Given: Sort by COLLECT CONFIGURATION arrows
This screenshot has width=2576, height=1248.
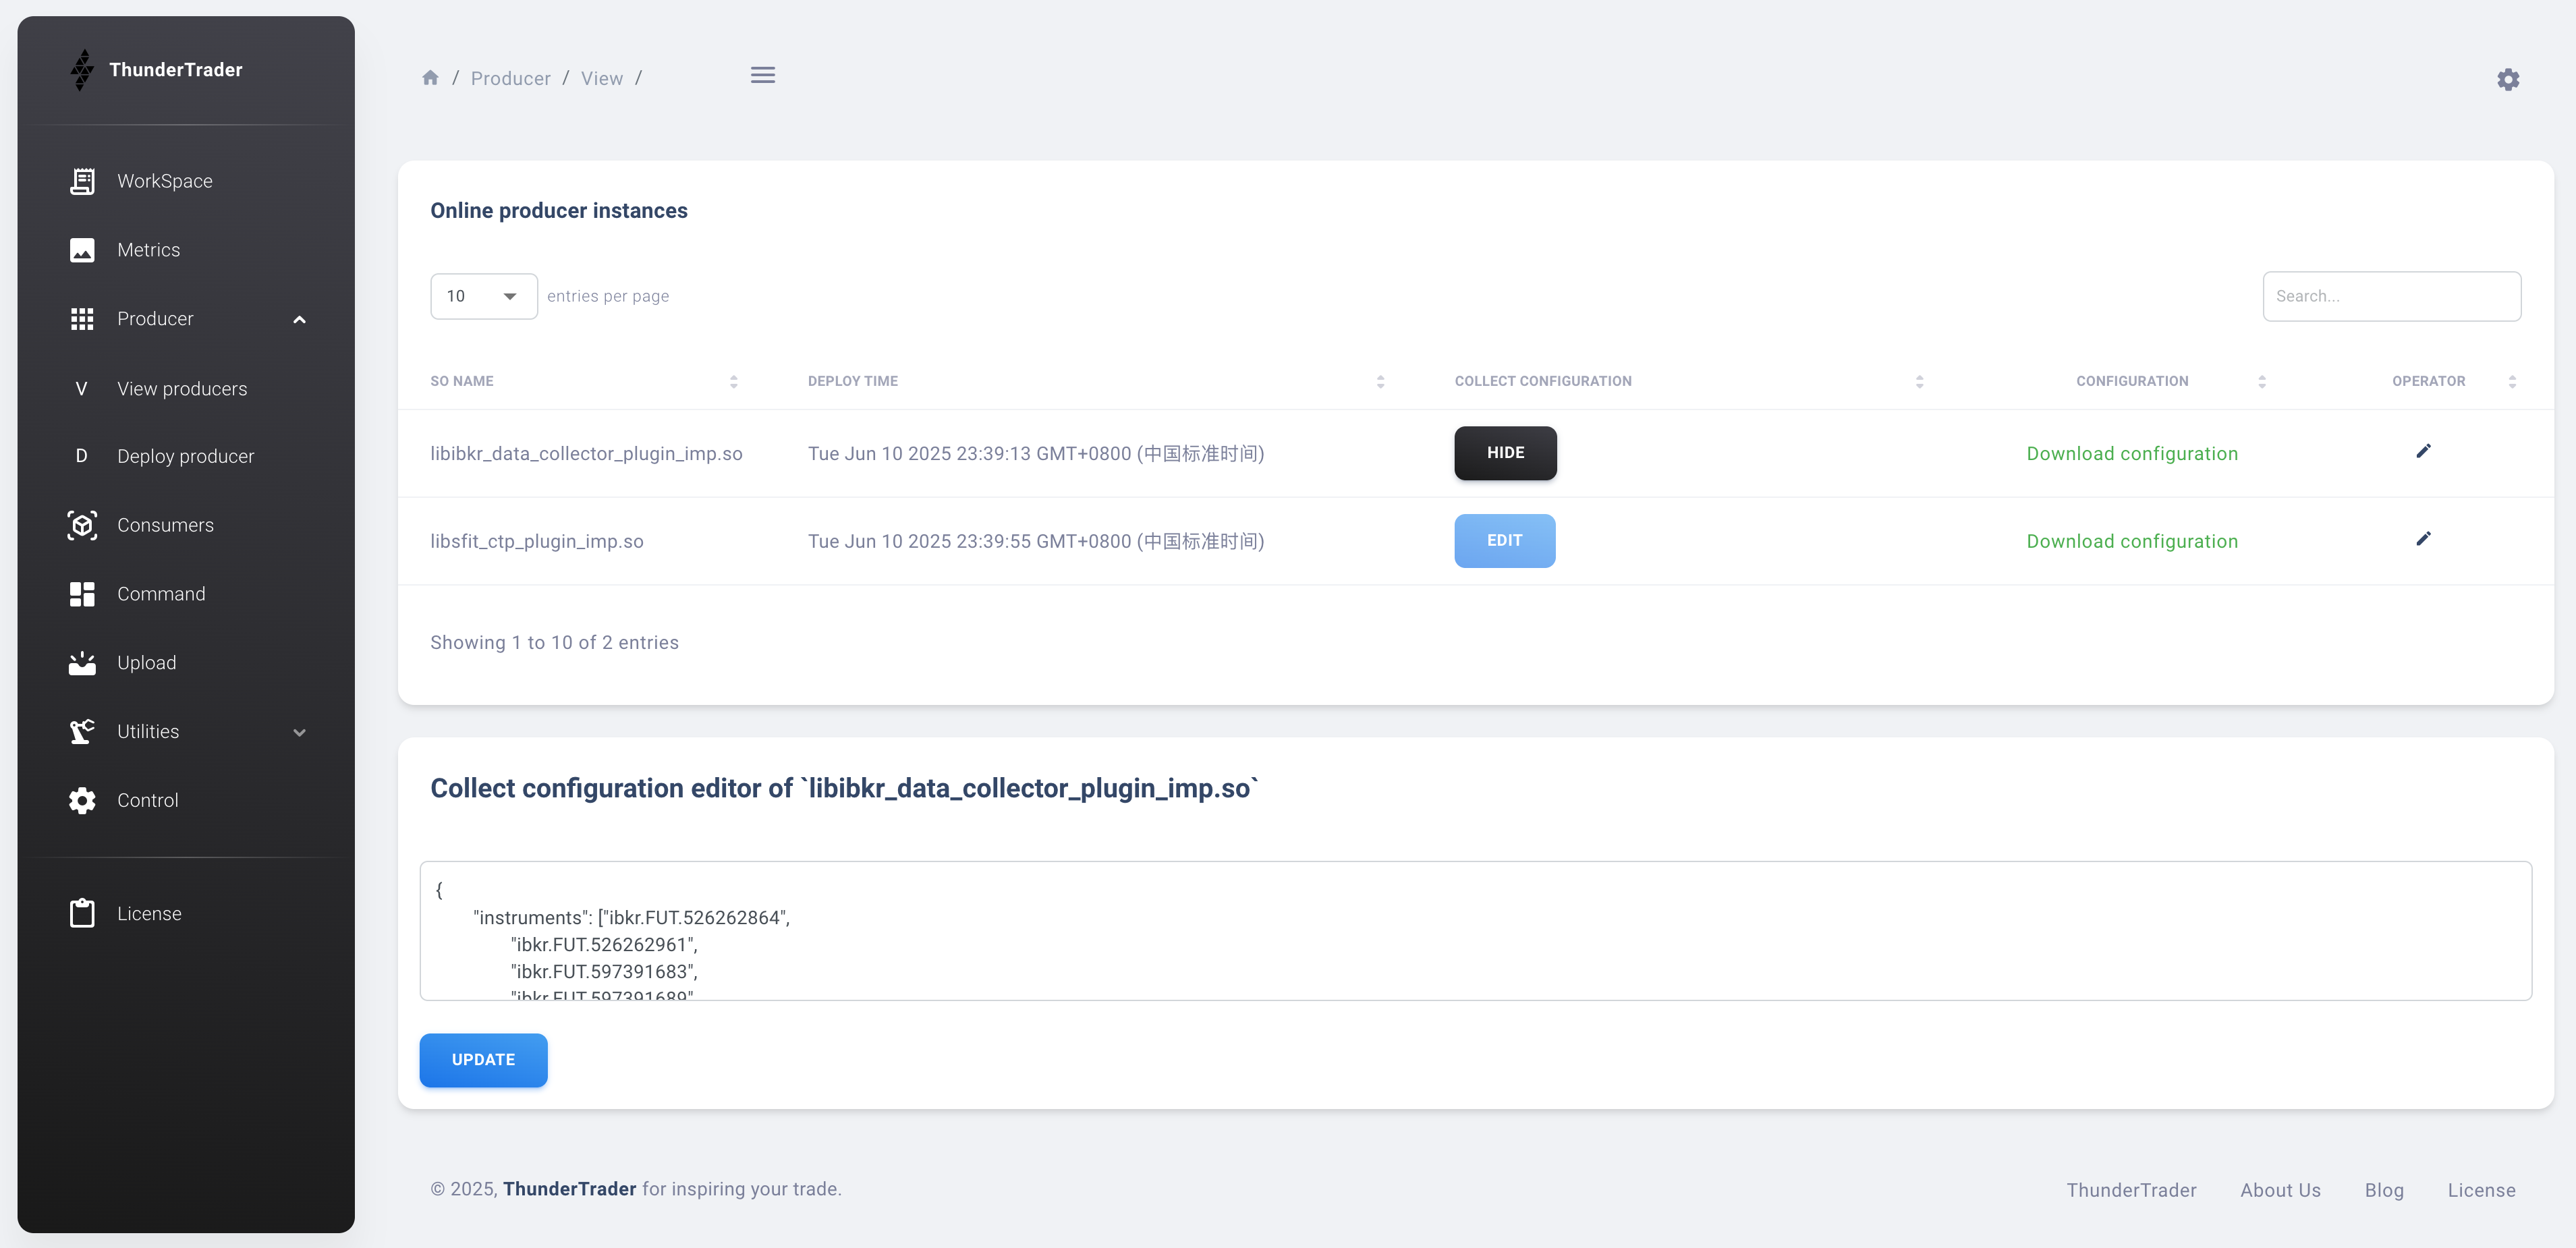Looking at the screenshot, I should point(1920,382).
